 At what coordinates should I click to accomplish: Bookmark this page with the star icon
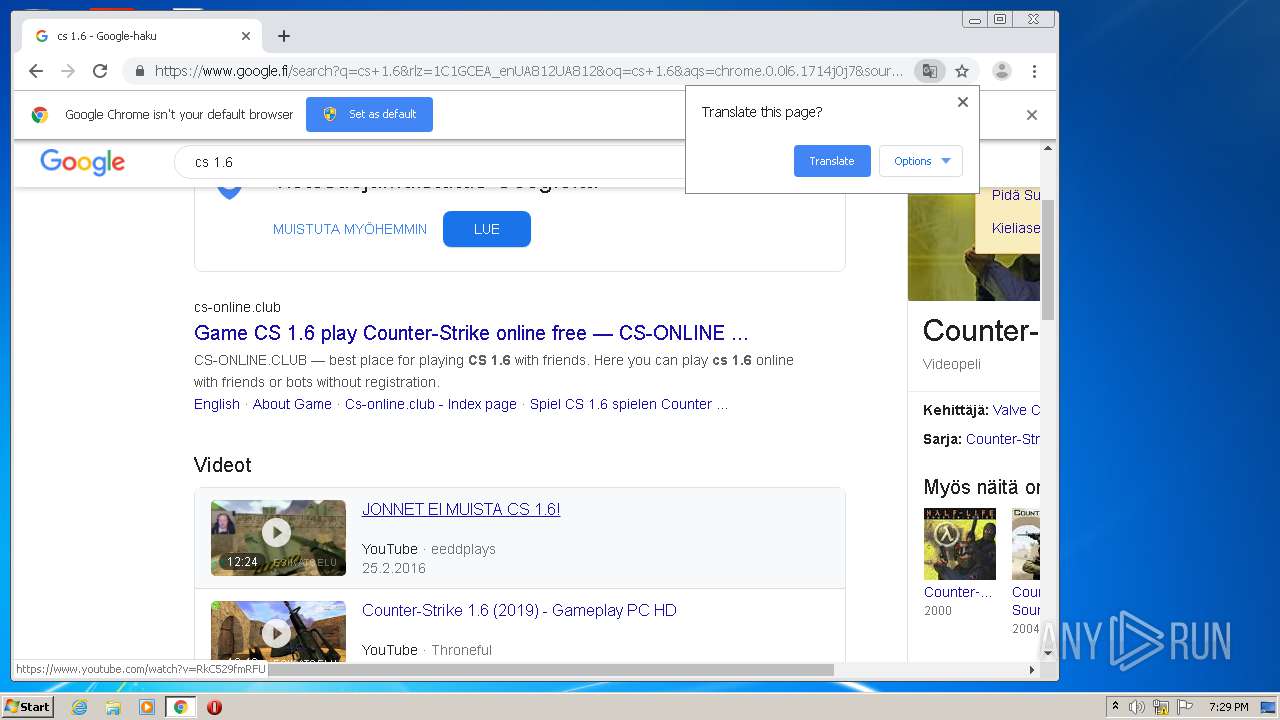(962, 71)
